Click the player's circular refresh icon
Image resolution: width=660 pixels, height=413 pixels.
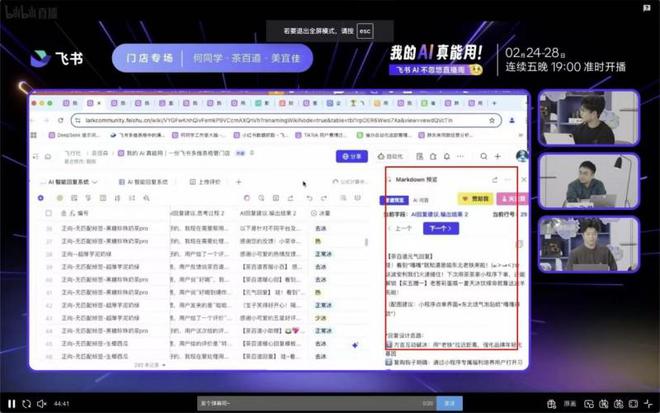pyautogui.click(x=27, y=404)
